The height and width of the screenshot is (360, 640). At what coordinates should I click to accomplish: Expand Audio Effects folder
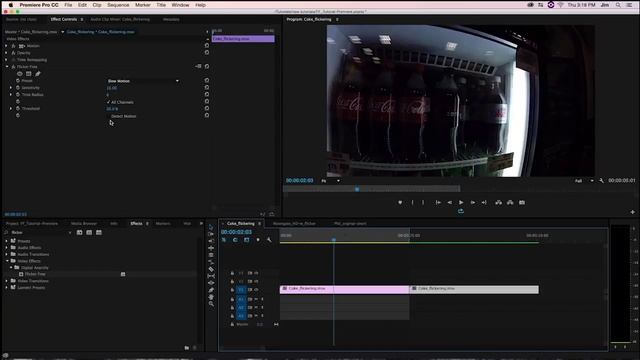coord(7,248)
